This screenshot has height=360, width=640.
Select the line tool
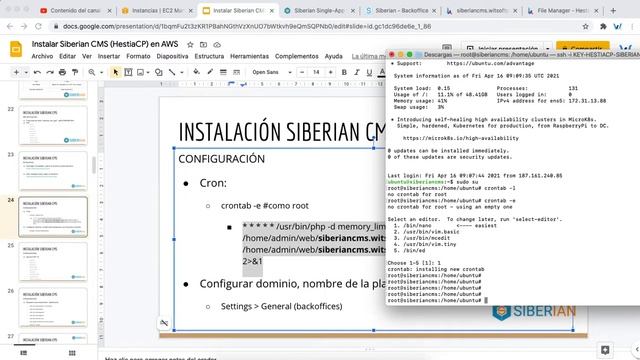click(172, 72)
